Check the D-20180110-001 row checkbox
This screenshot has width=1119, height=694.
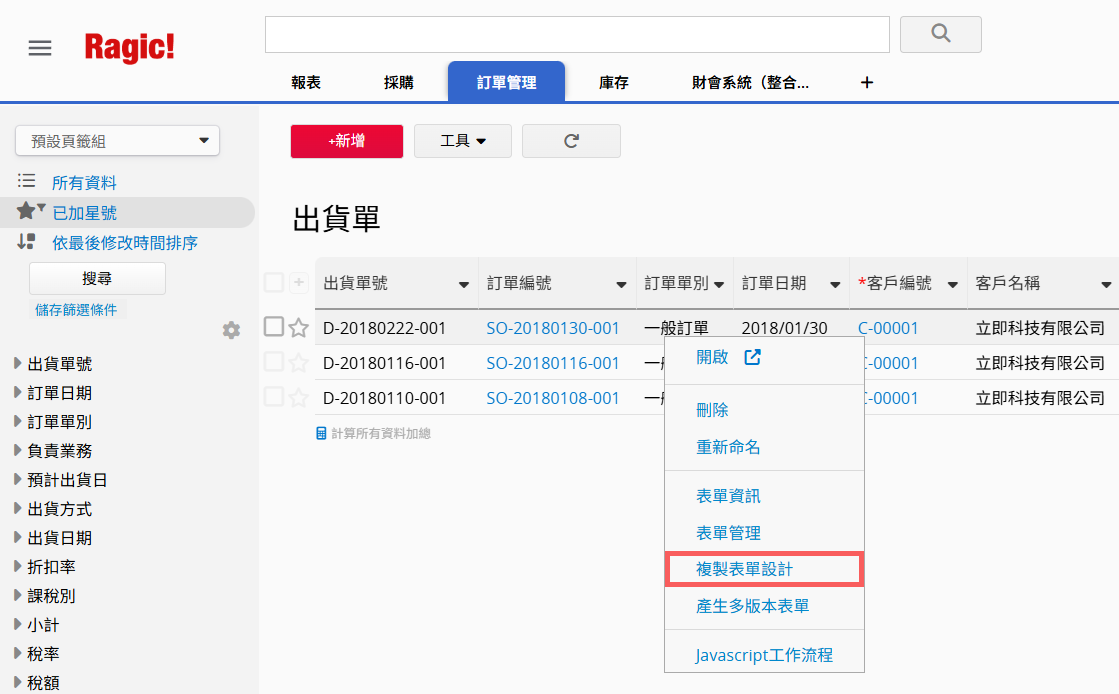[x=274, y=397]
